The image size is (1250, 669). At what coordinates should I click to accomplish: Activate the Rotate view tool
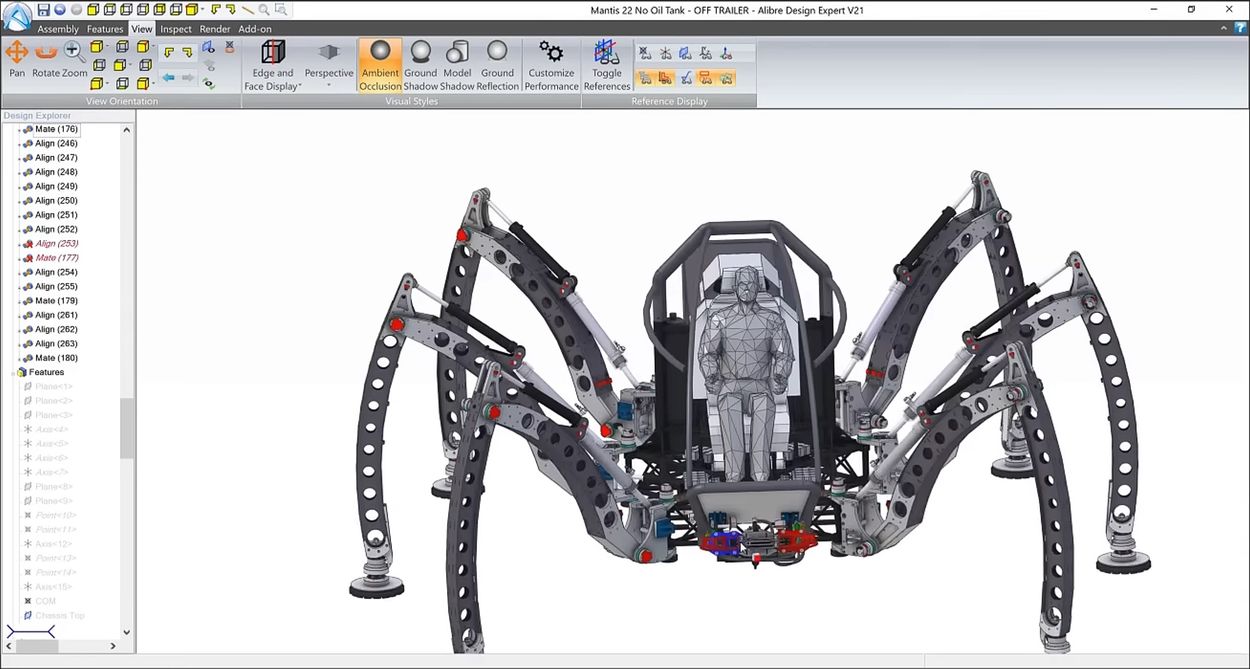pos(46,58)
